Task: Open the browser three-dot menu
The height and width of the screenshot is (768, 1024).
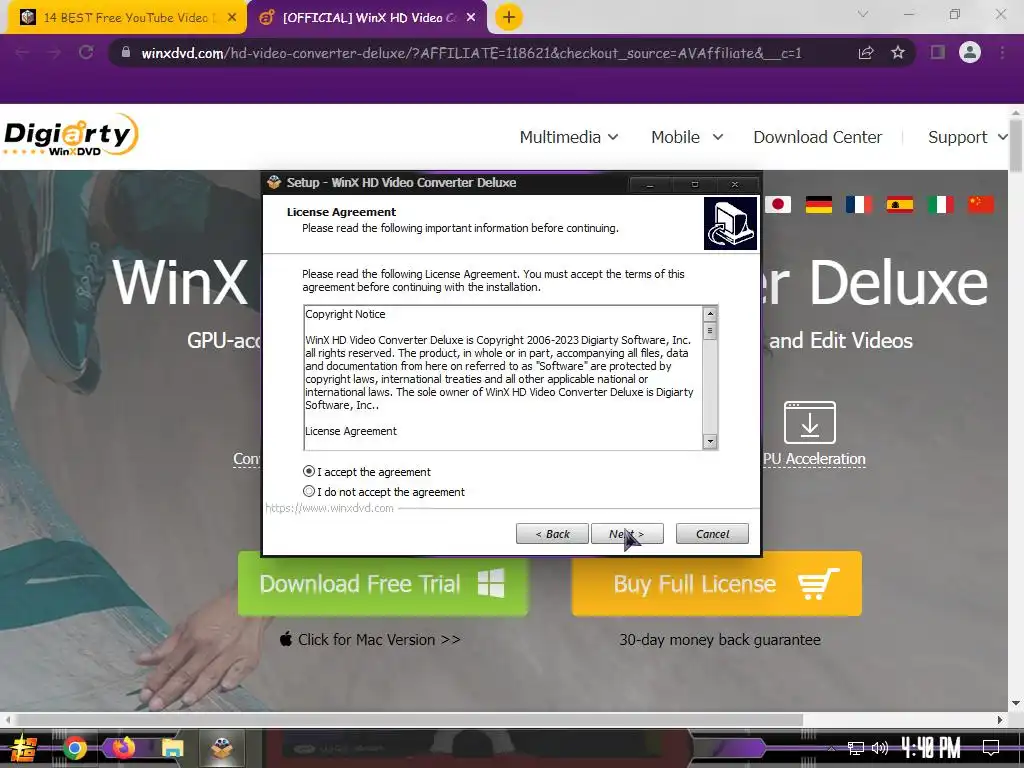Action: coord(1002,52)
